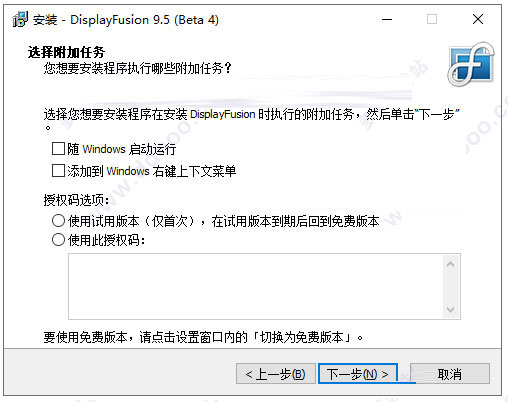Click the 您想要安装程序执行哪些附加任务 subtitle
The image size is (508, 402).
point(138,68)
